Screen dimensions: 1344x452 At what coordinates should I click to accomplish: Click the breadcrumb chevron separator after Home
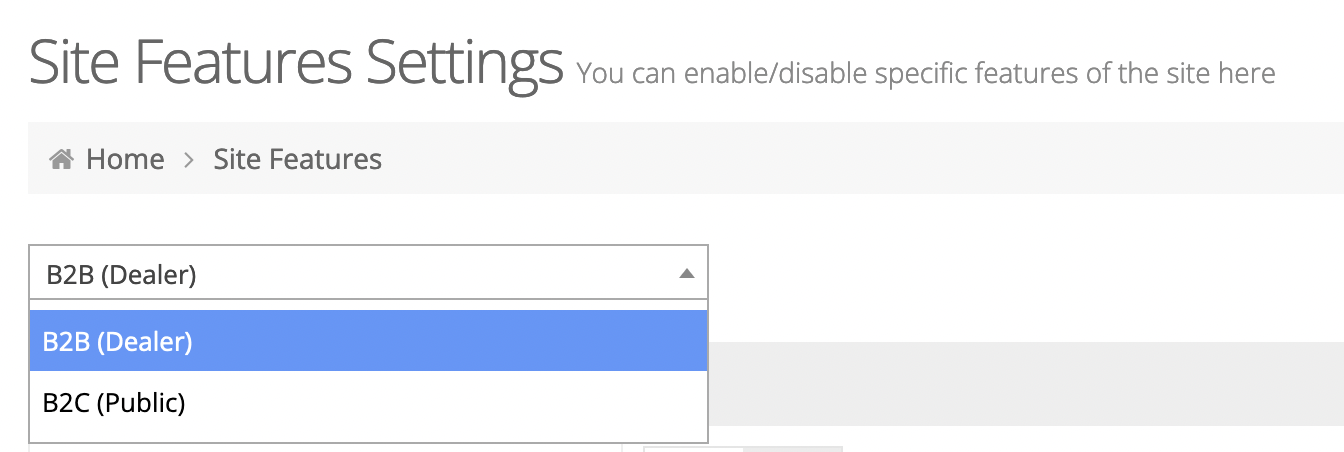click(189, 159)
